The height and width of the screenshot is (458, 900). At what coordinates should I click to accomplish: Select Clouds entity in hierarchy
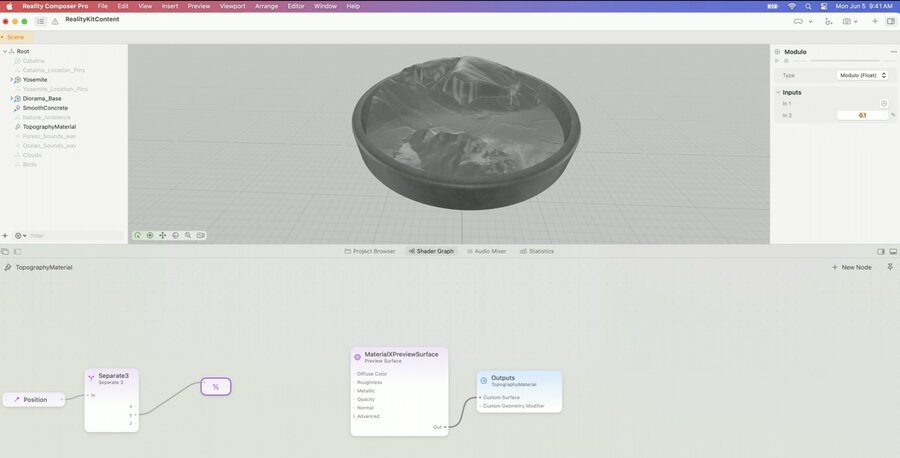32,155
